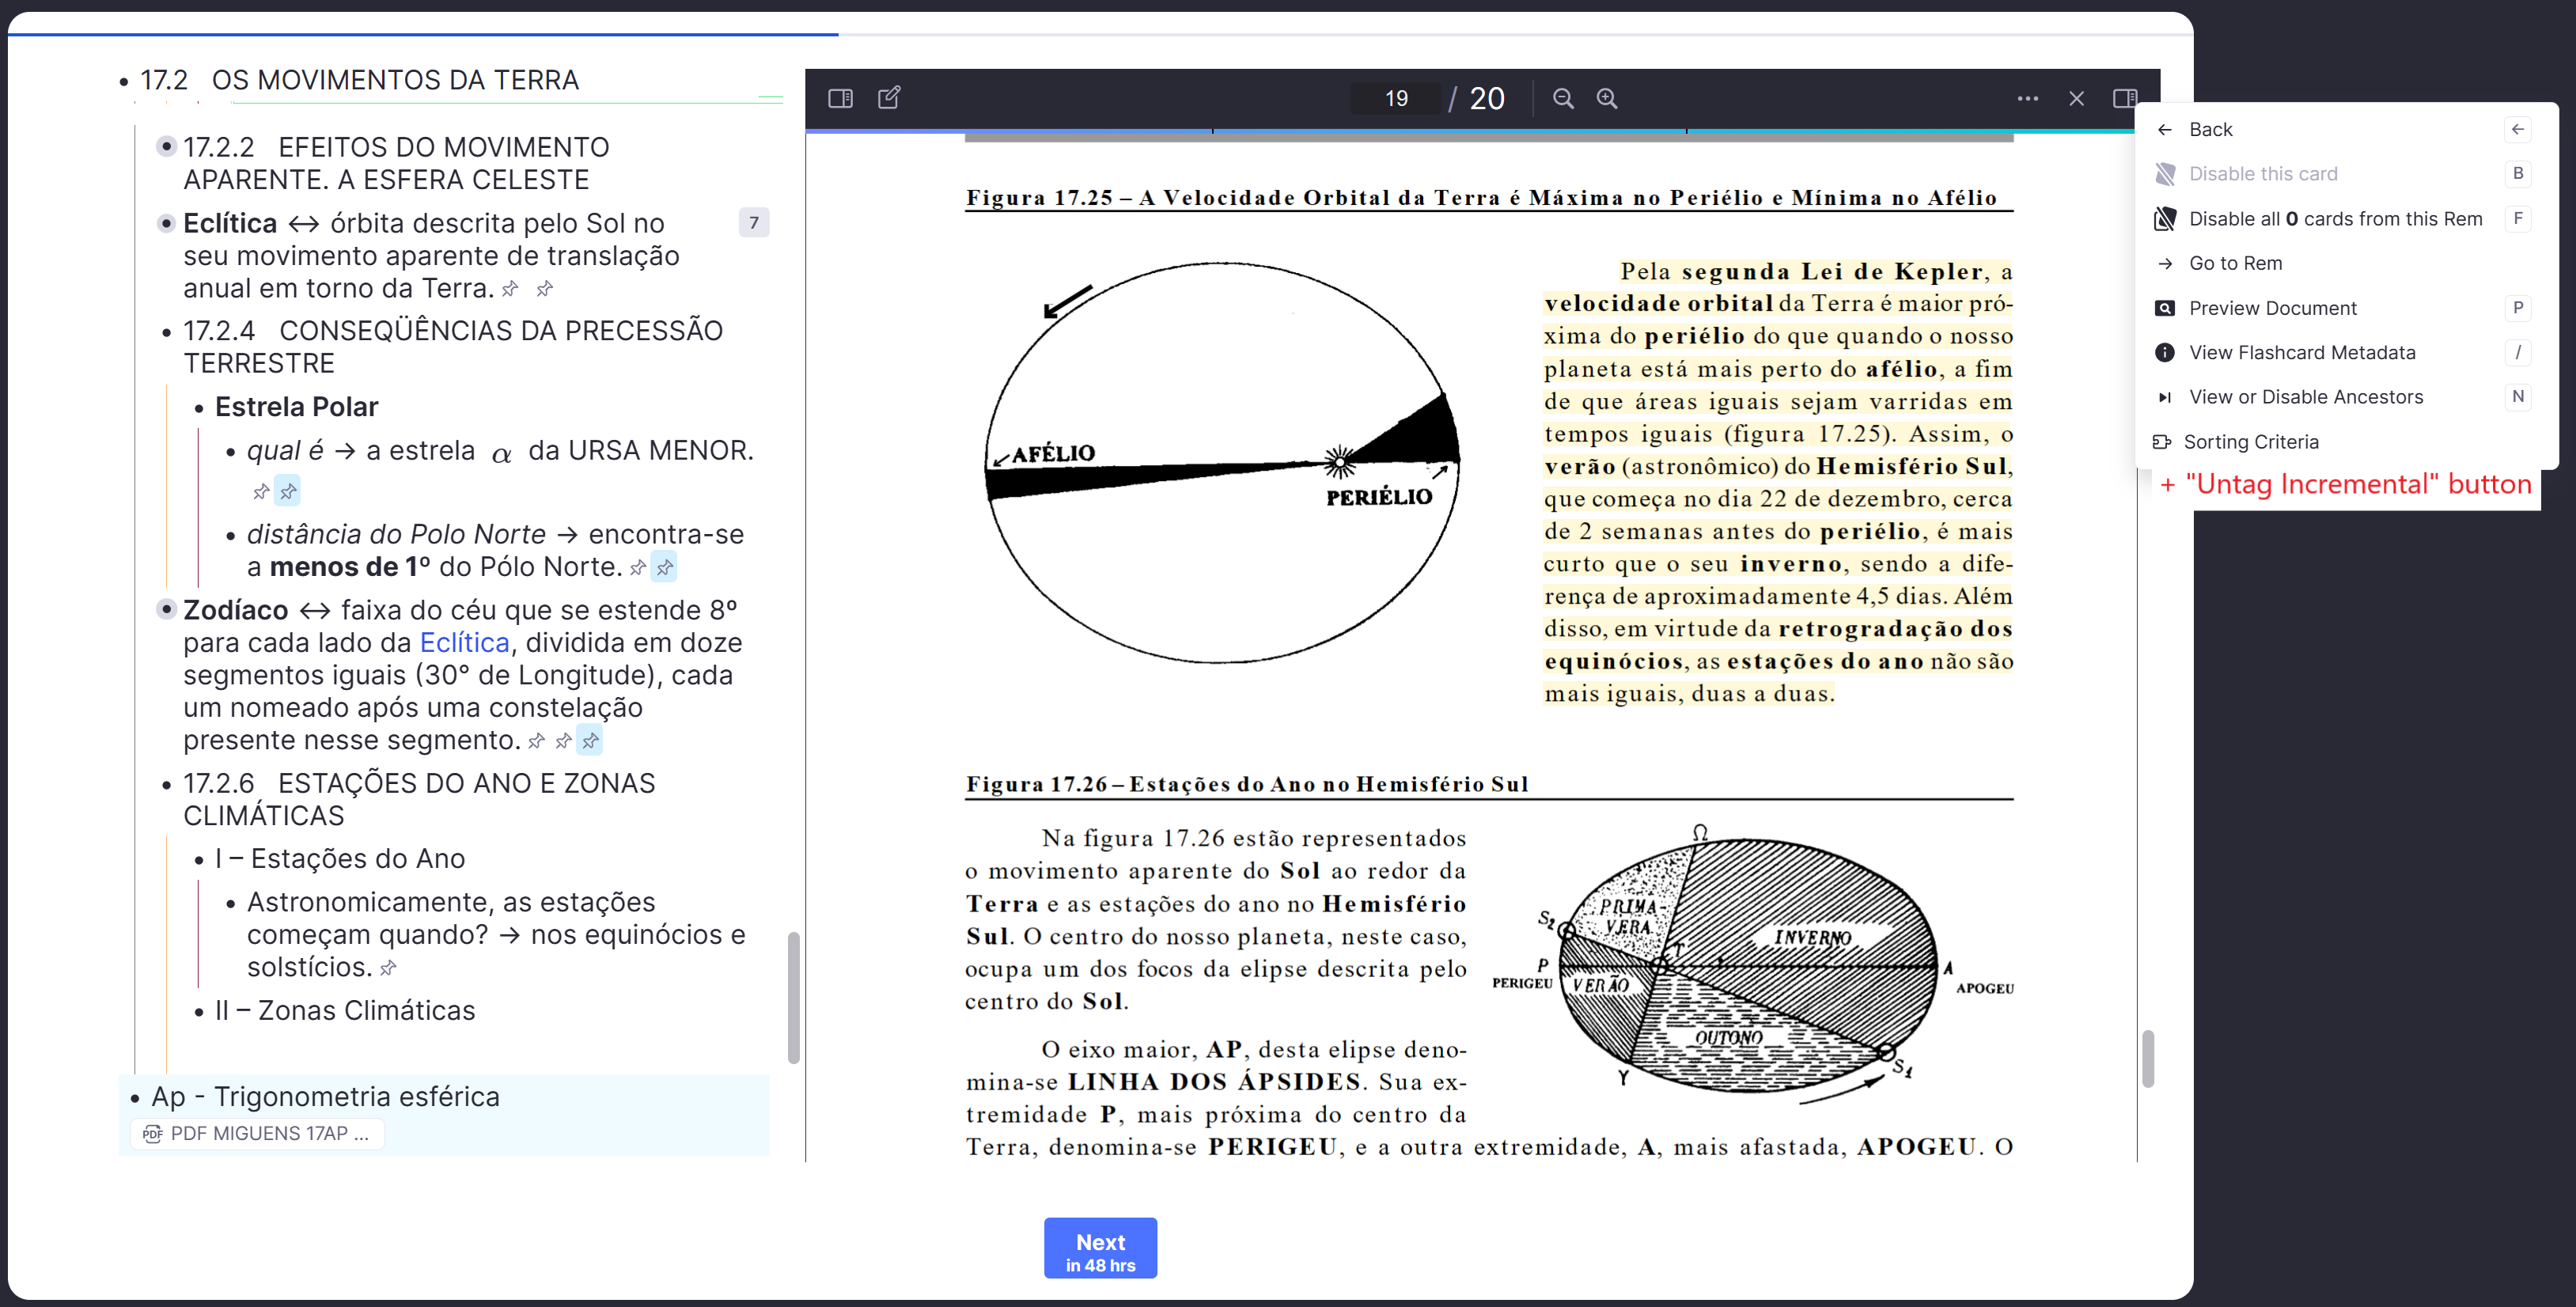Viewport: 2576px width, 1307px height.
Task: Click the PDF edit pencil icon
Action: pos(889,98)
